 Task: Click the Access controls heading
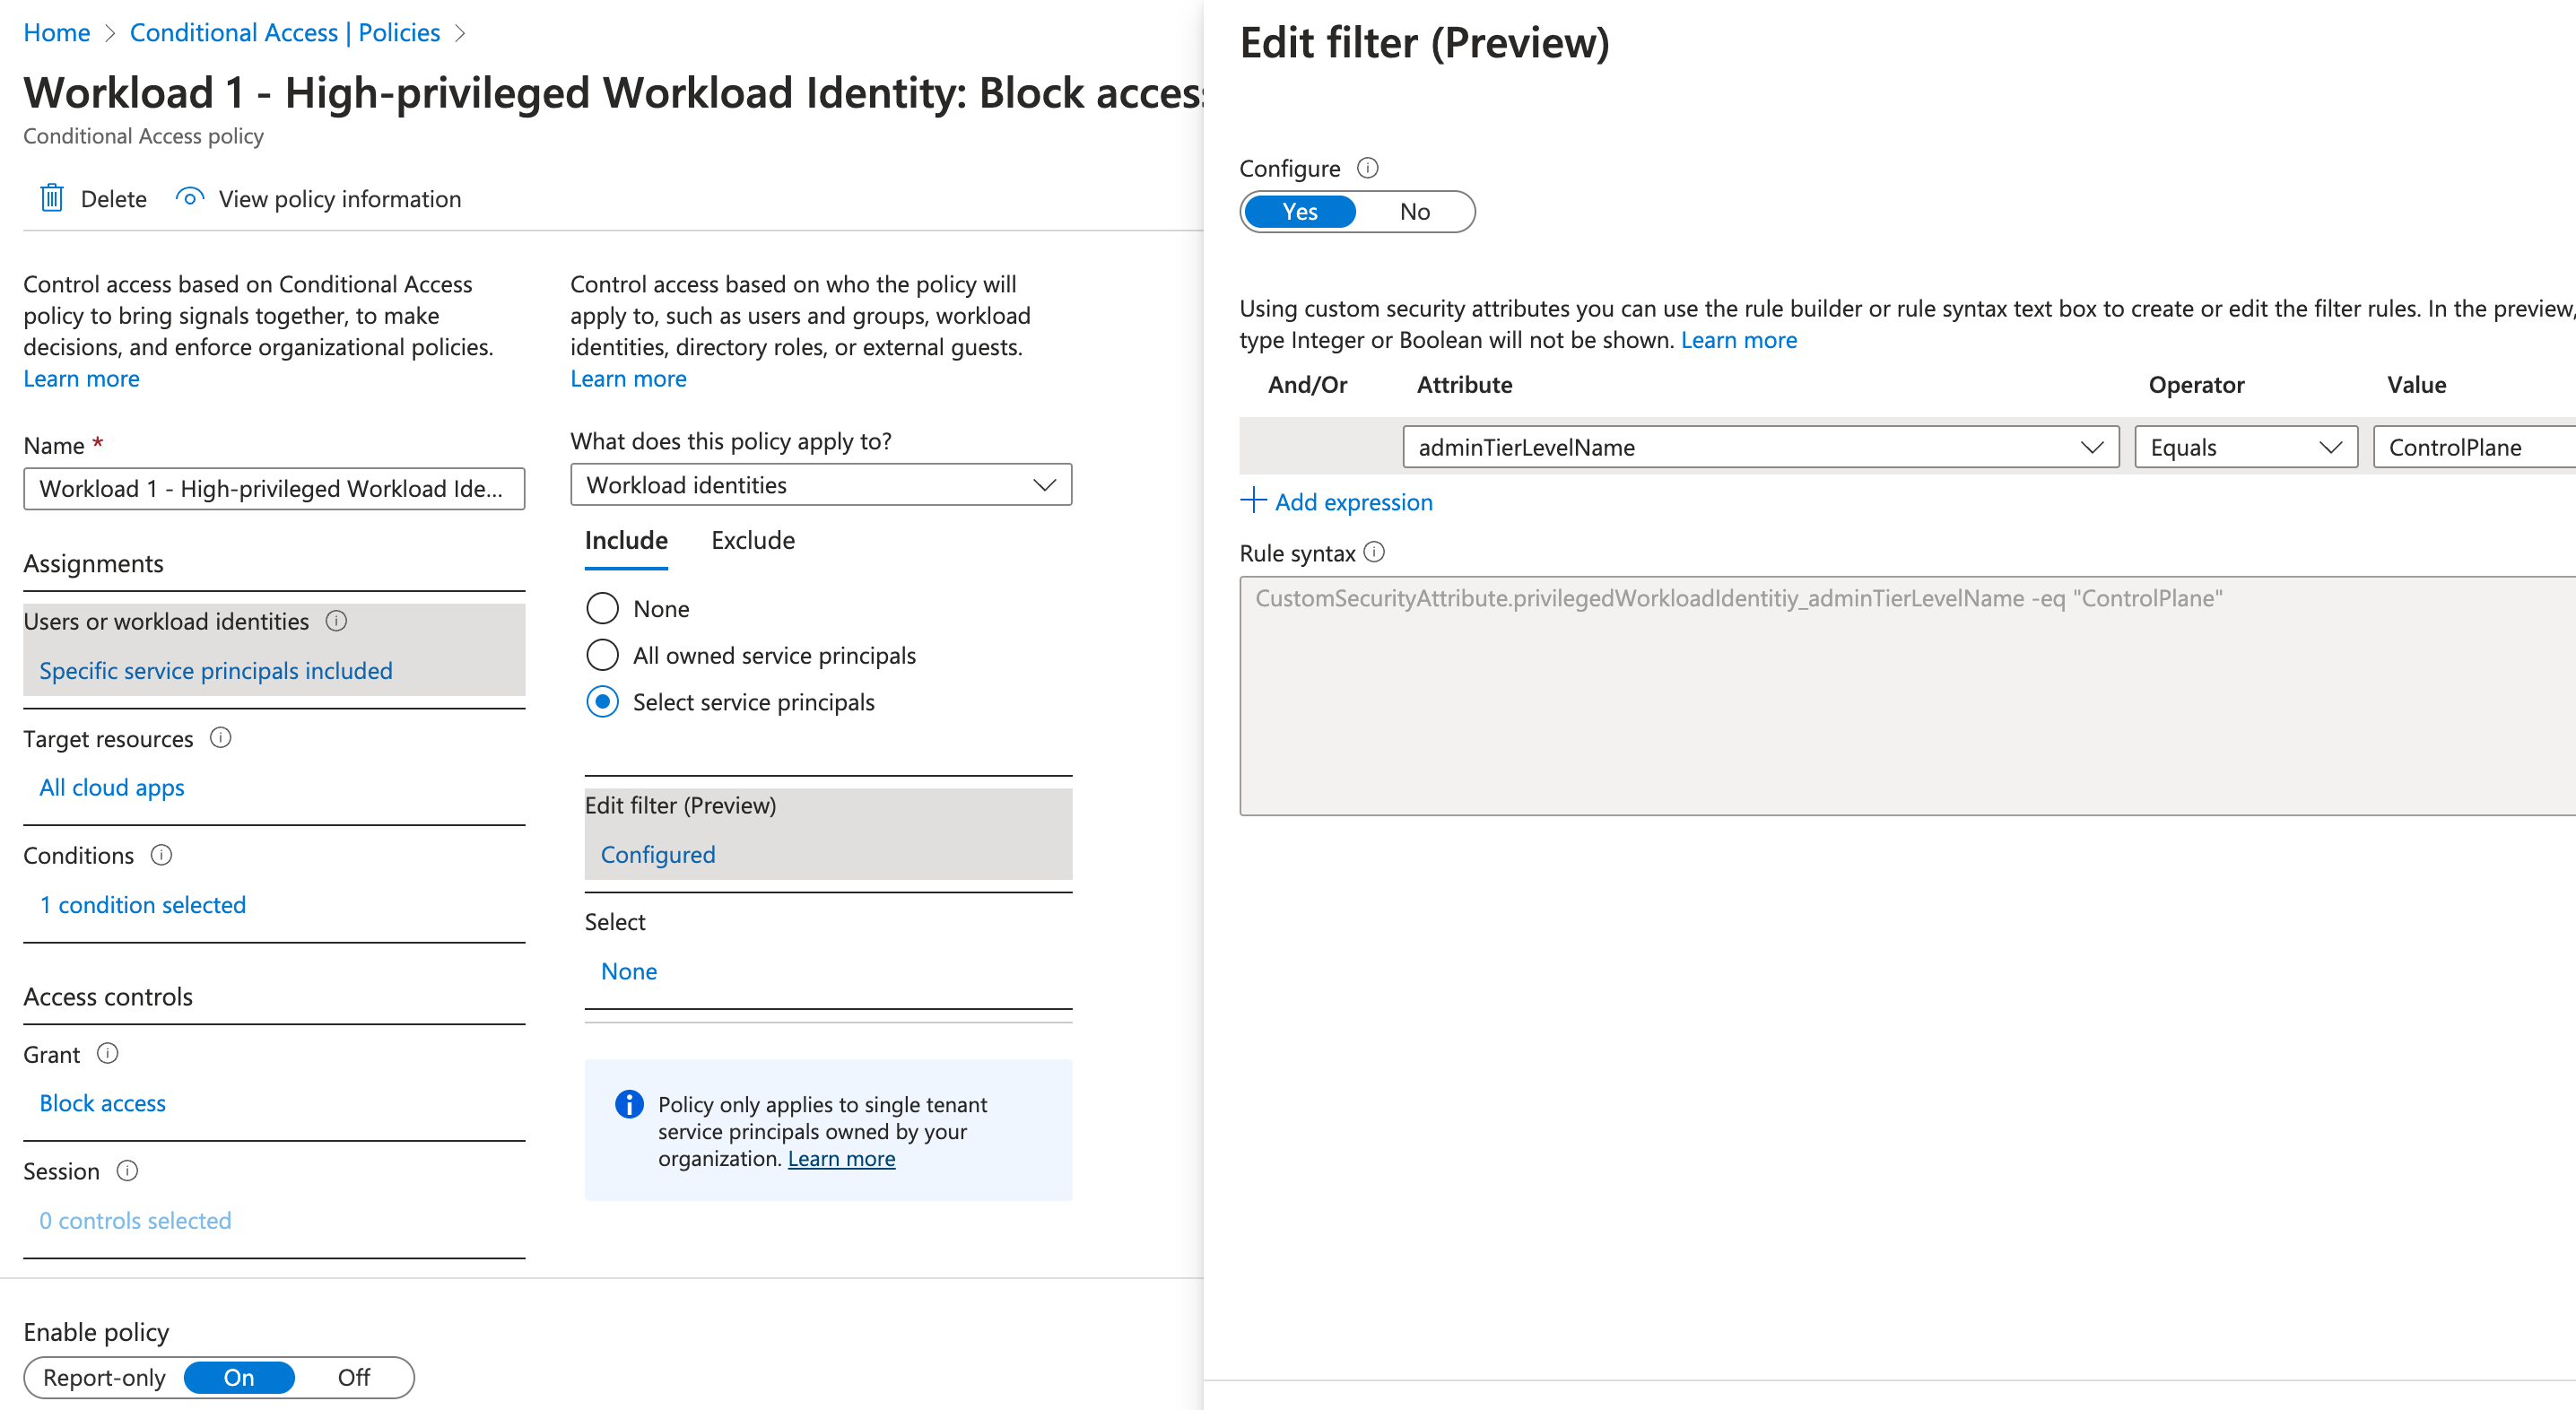tap(108, 997)
